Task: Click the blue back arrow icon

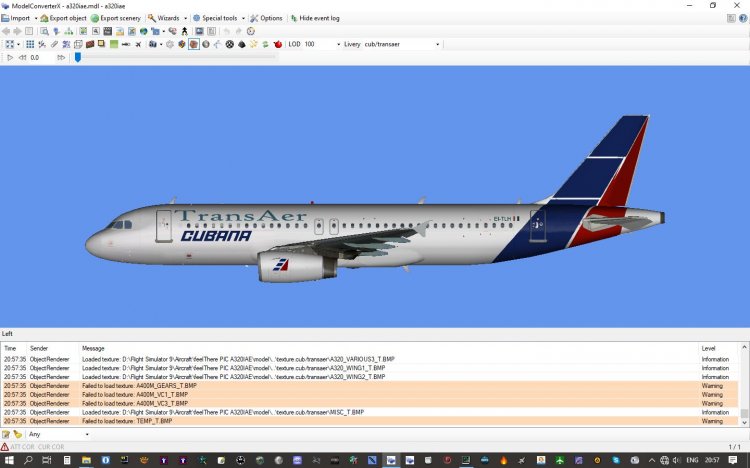Action: [6, 31]
